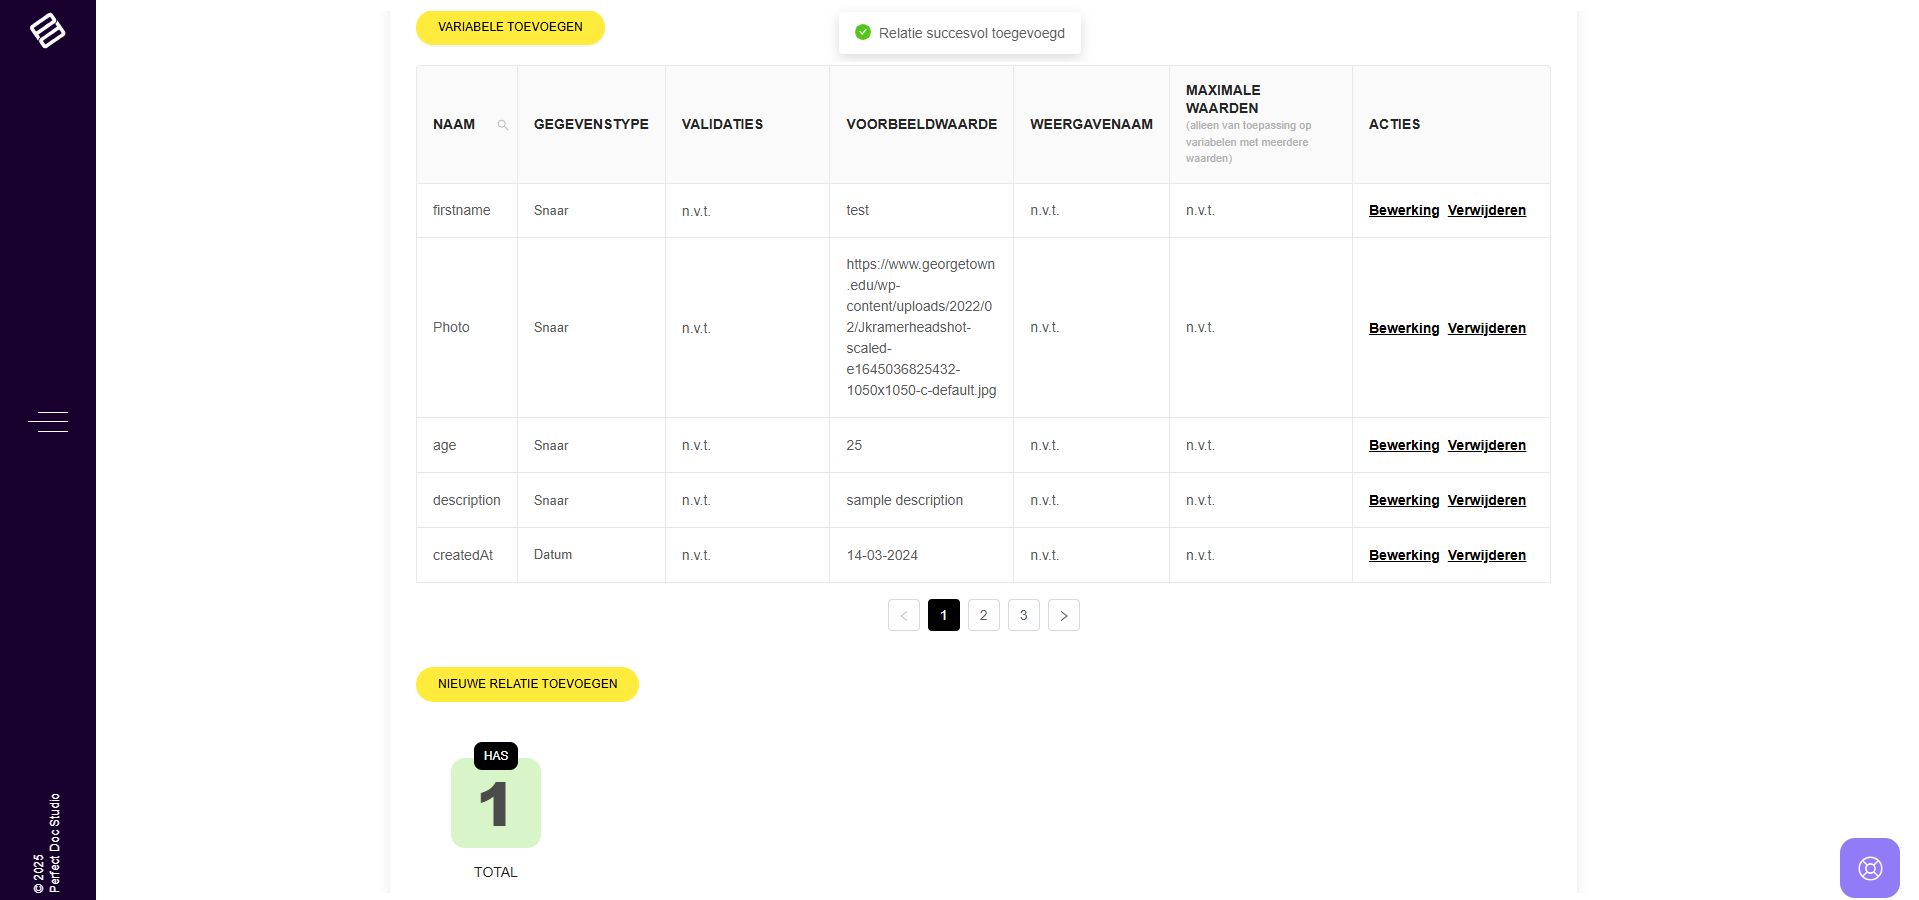Viewport: 1919px width, 900px height.
Task: Select current page 1 in pagination
Action: [x=943, y=615]
